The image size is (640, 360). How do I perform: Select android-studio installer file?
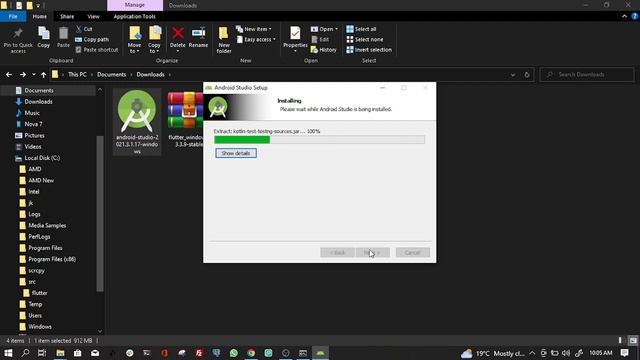click(x=137, y=122)
